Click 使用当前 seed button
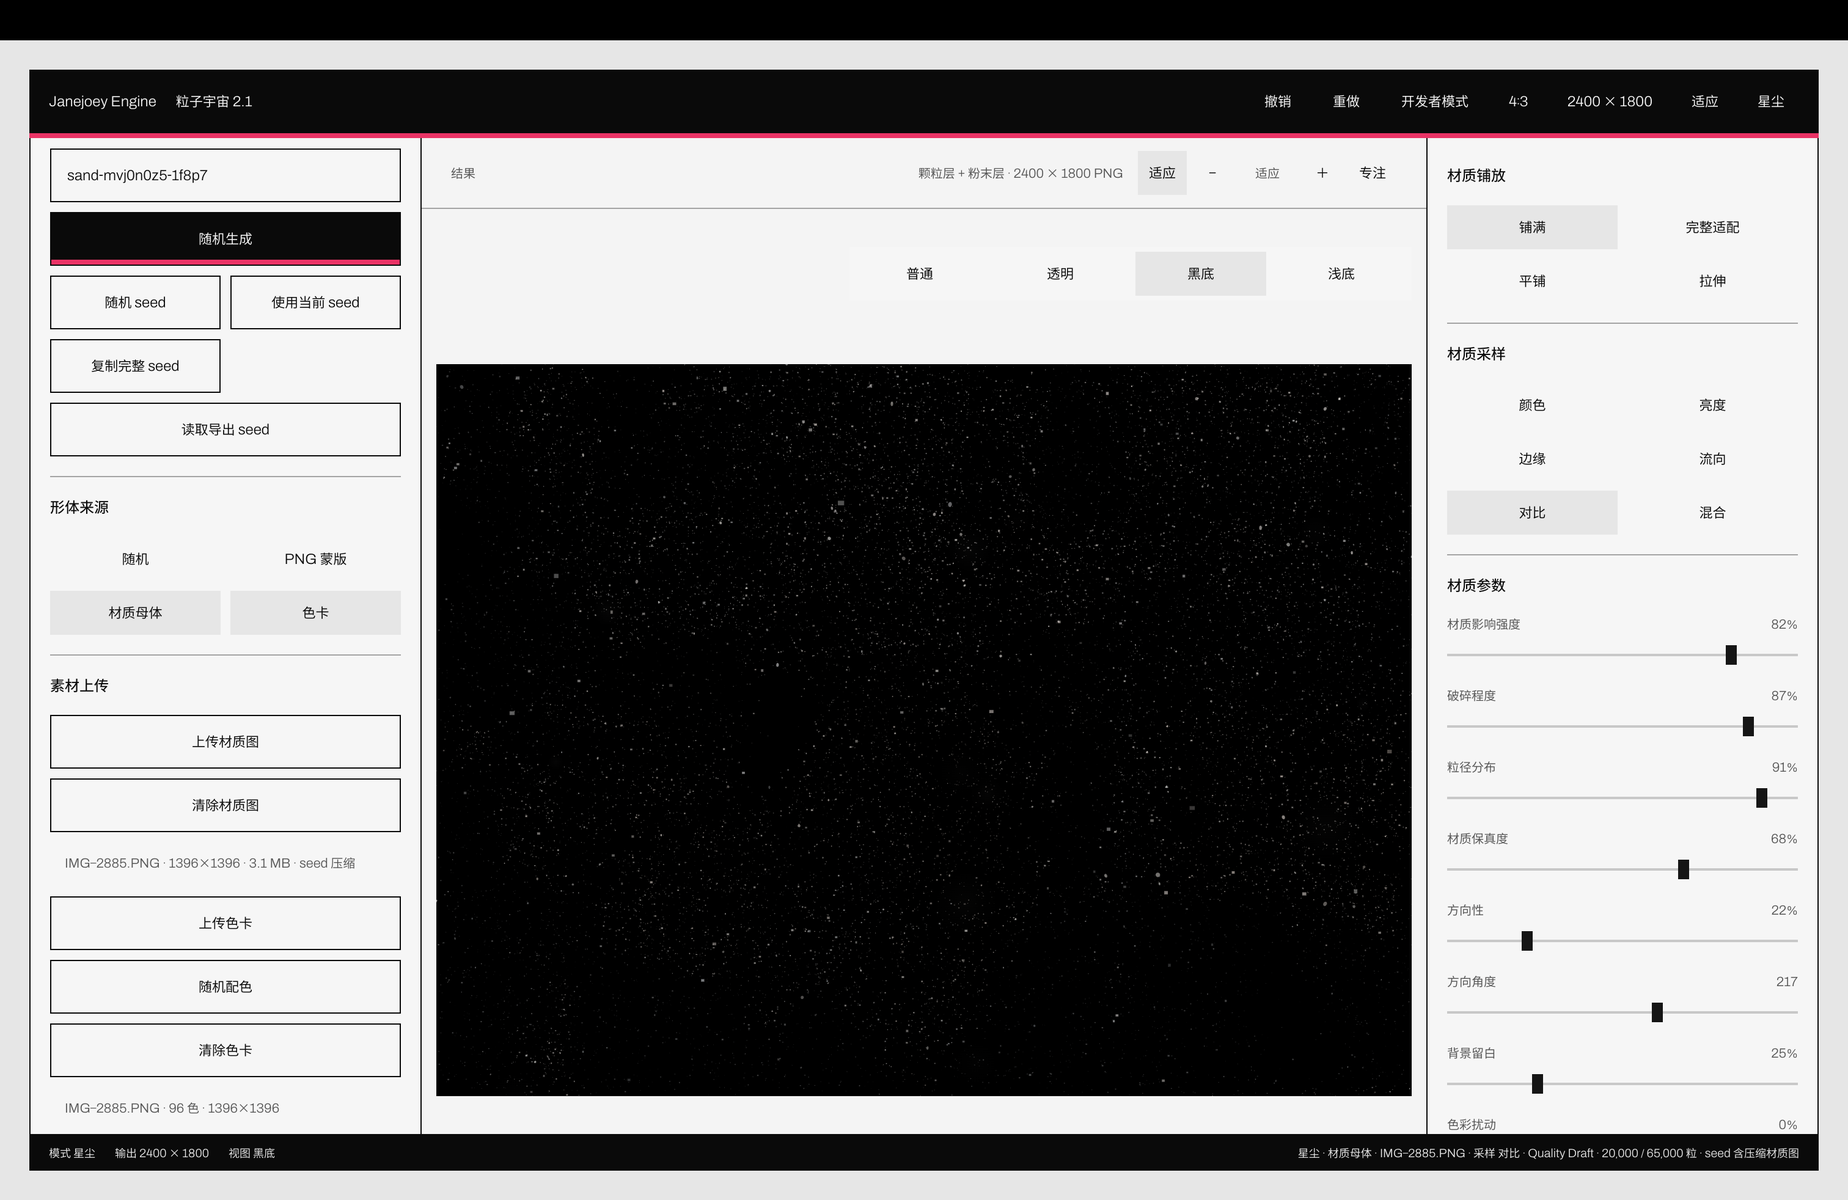Image resolution: width=1848 pixels, height=1200 pixels. pyautogui.click(x=315, y=302)
